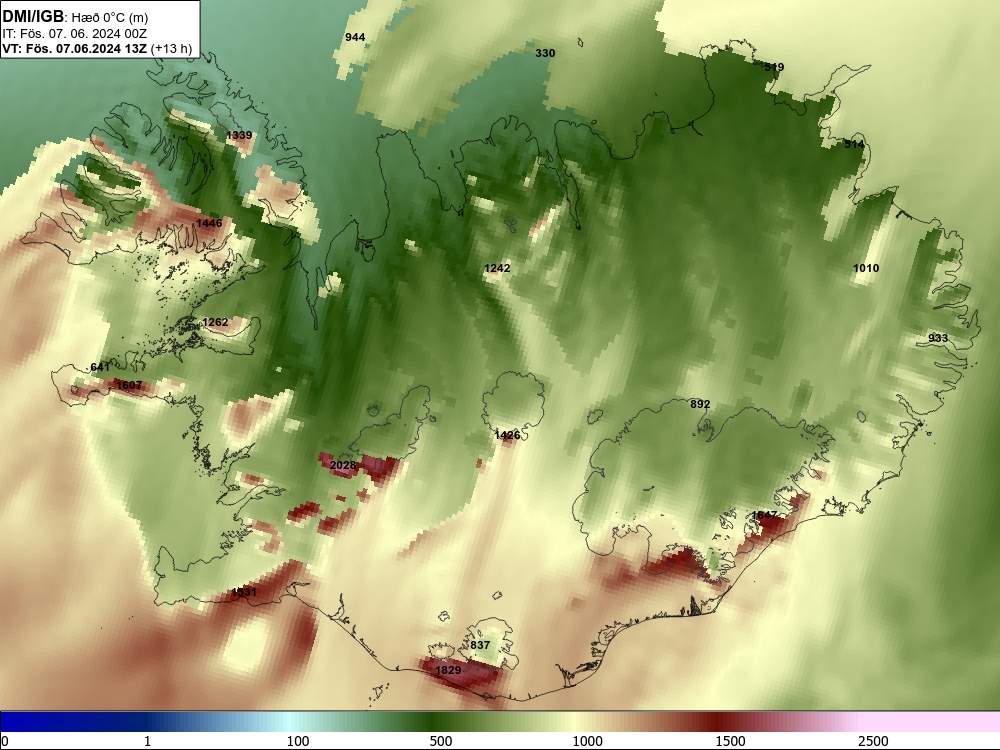Click the 1829 value on the south coast
The height and width of the screenshot is (750, 1000).
pyautogui.click(x=448, y=670)
